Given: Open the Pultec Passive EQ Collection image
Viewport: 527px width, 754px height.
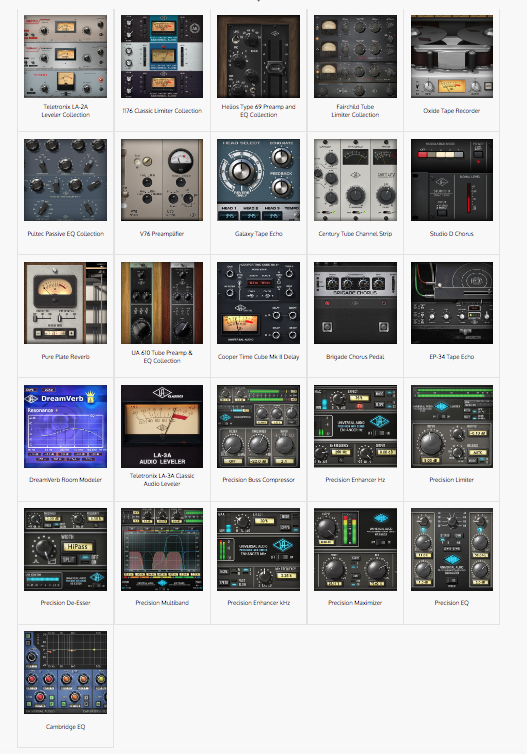Looking at the screenshot, I should (x=65, y=180).
